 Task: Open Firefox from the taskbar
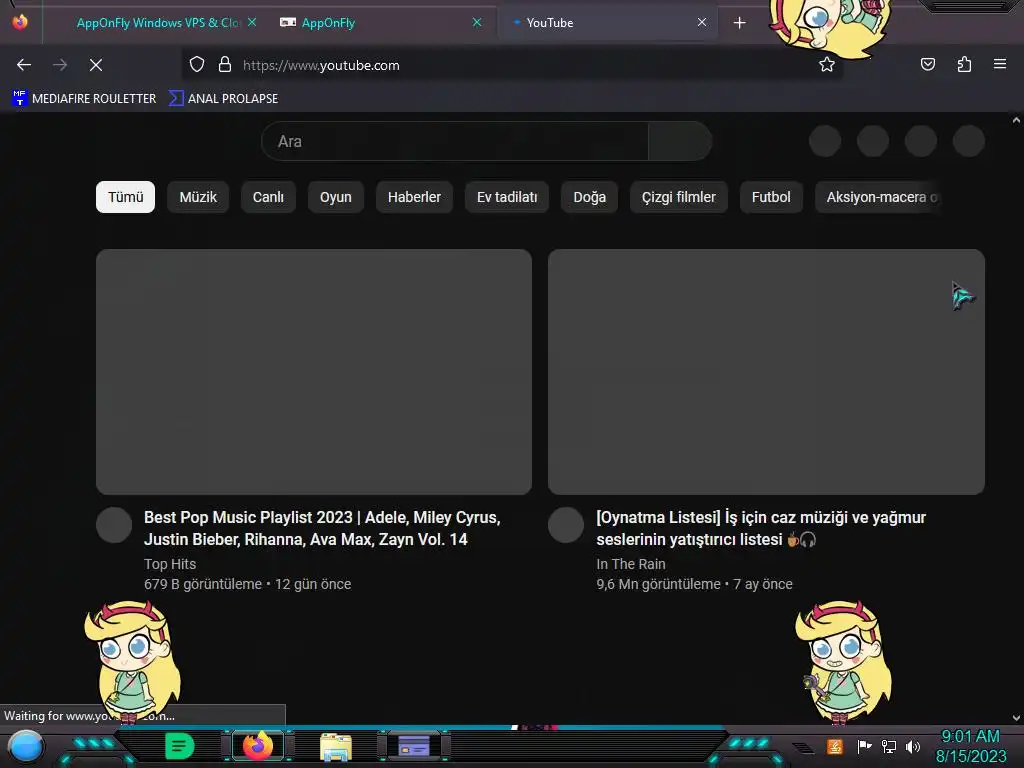tap(257, 746)
